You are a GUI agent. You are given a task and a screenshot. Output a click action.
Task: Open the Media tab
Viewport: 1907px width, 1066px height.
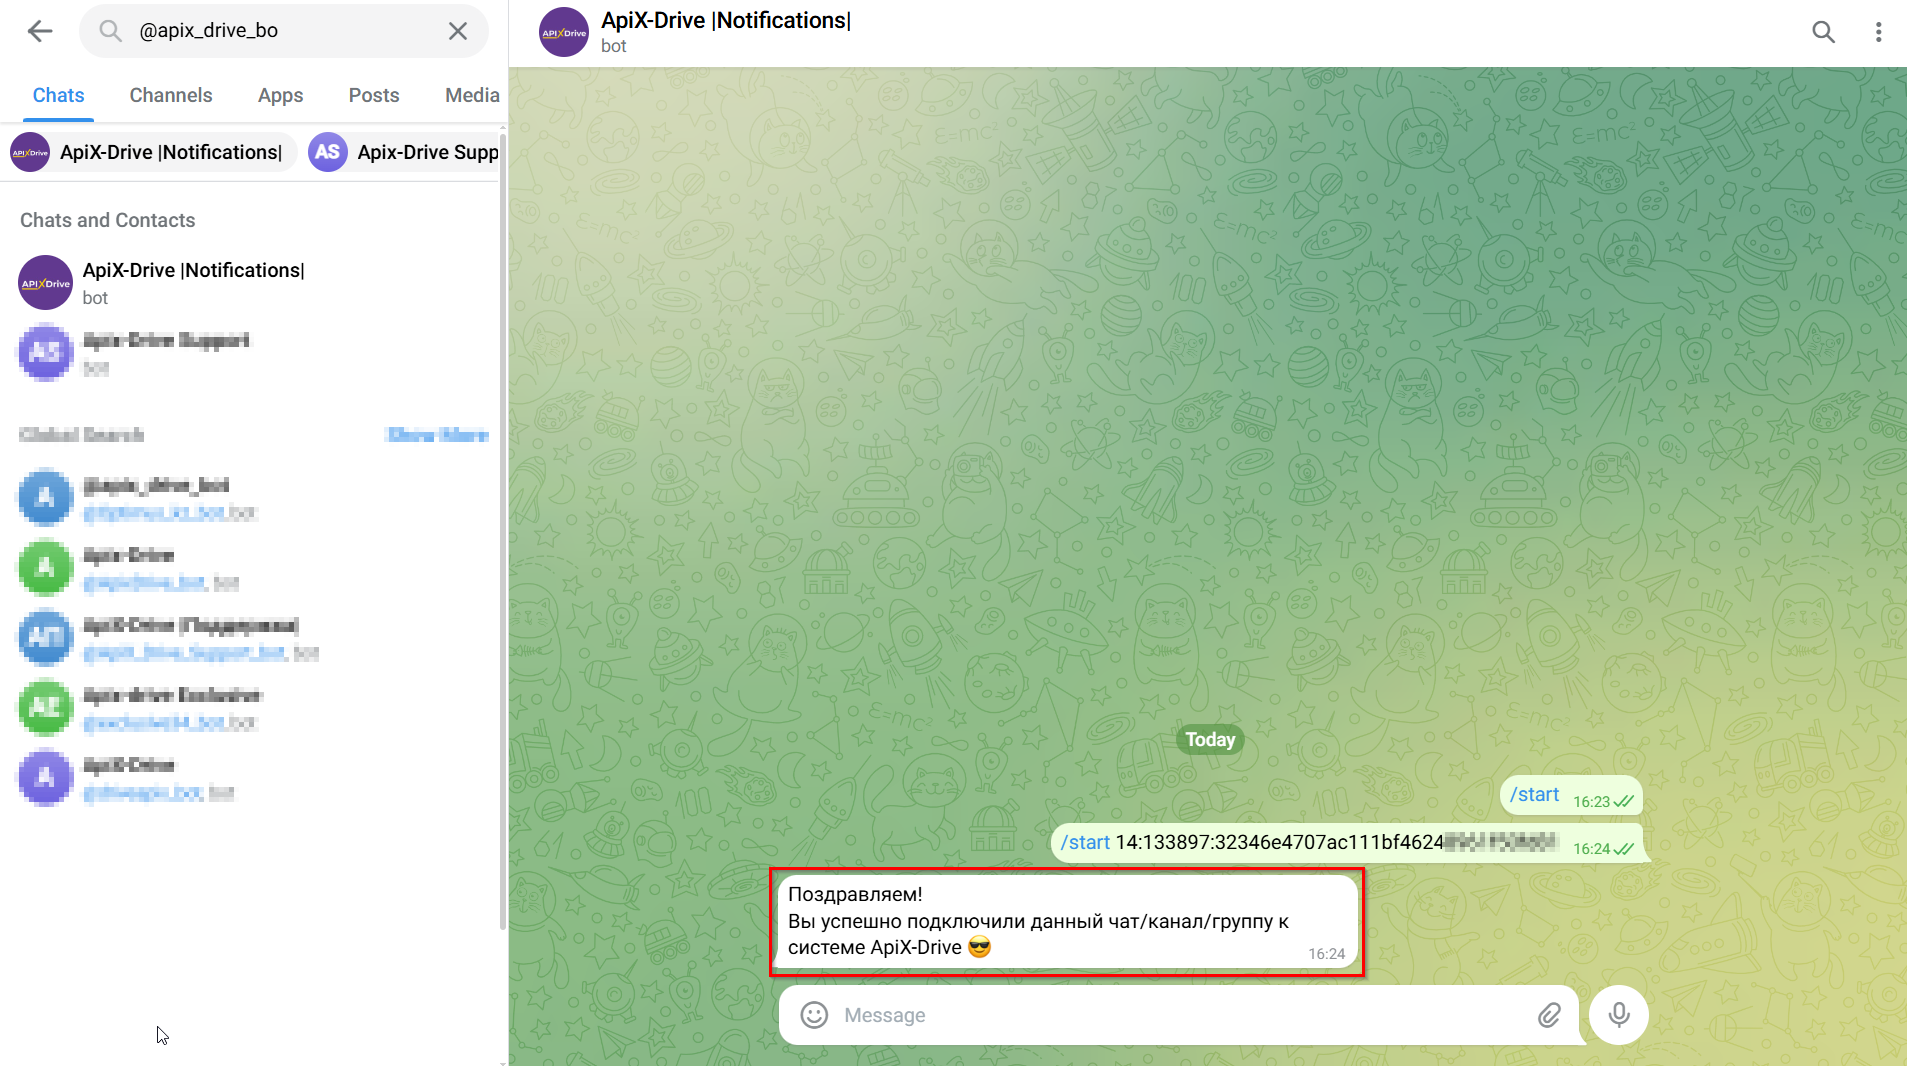472,95
